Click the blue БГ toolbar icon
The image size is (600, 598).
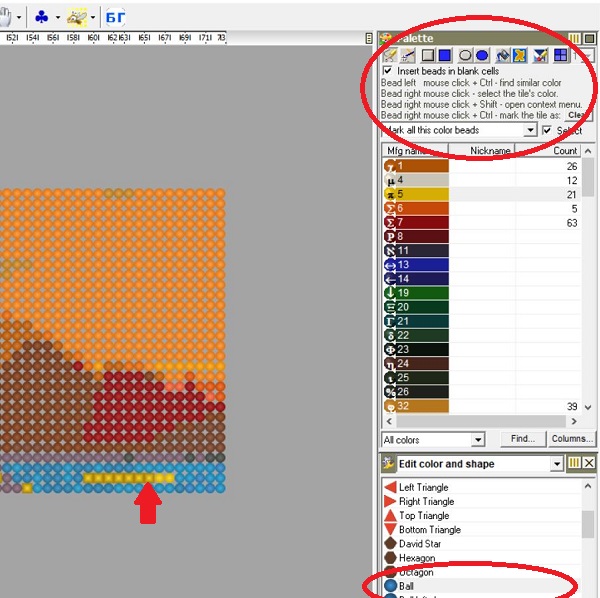coord(115,17)
